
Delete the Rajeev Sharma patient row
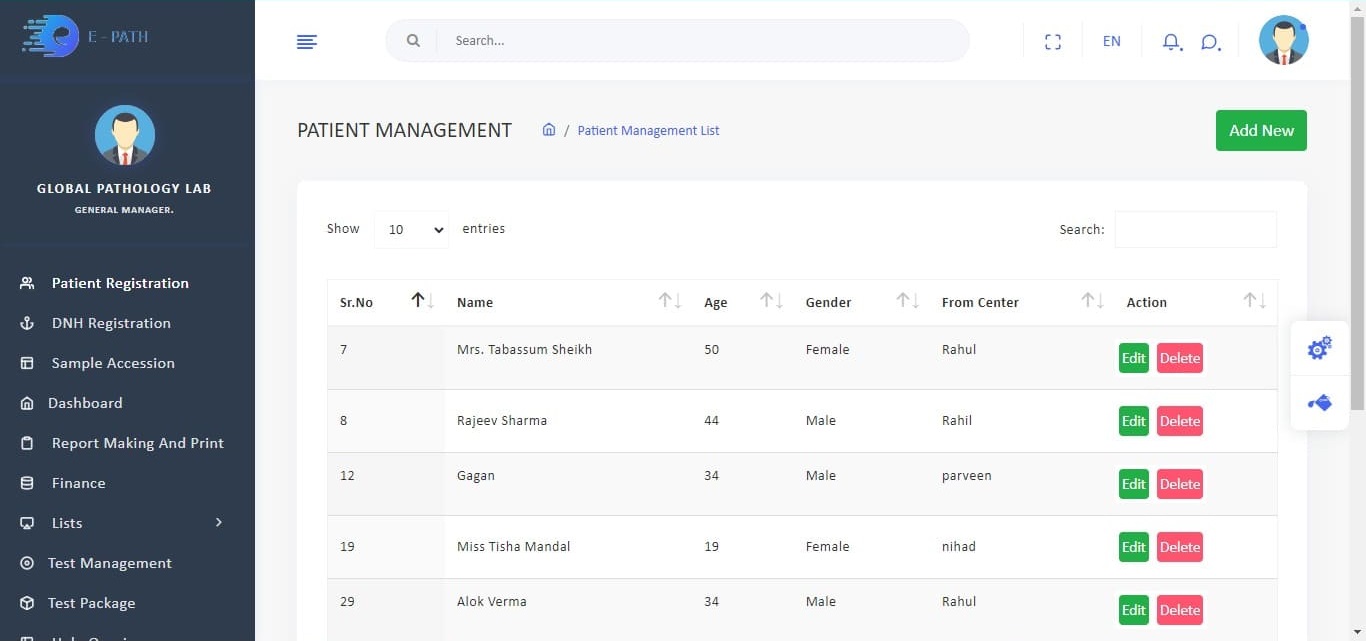pos(1179,421)
